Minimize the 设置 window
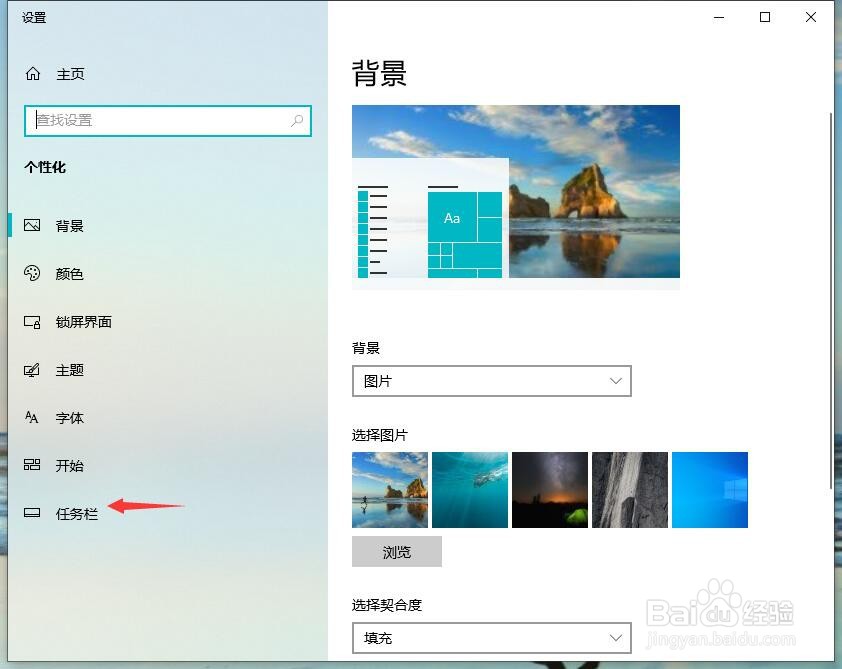The height and width of the screenshot is (669, 842). point(719,18)
